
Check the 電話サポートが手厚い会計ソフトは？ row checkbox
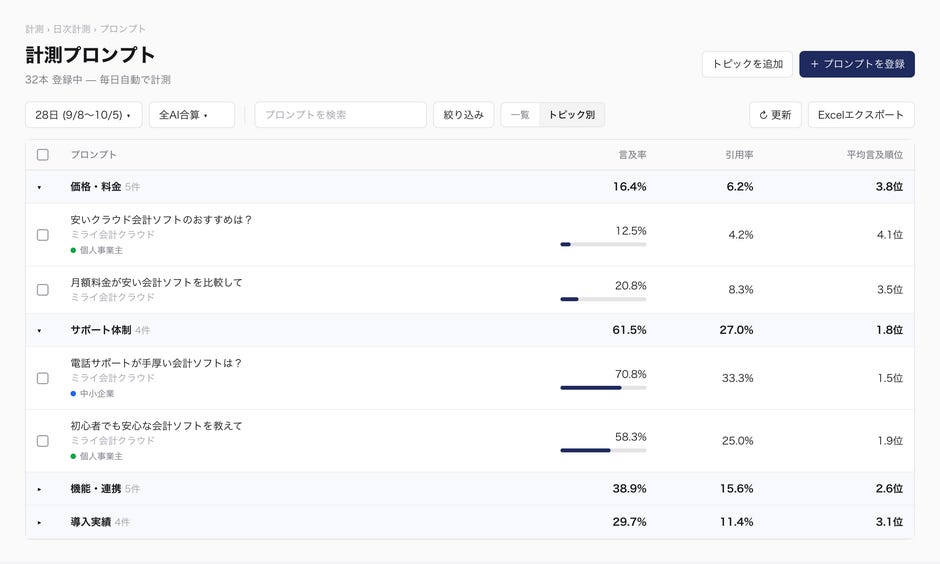click(x=43, y=378)
